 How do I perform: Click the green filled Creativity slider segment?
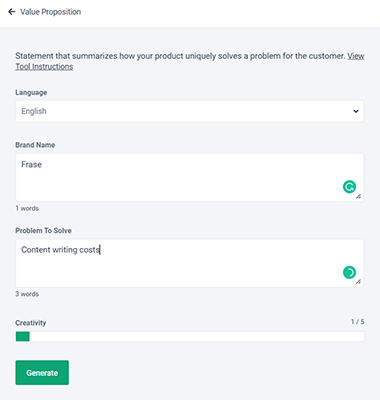22,336
